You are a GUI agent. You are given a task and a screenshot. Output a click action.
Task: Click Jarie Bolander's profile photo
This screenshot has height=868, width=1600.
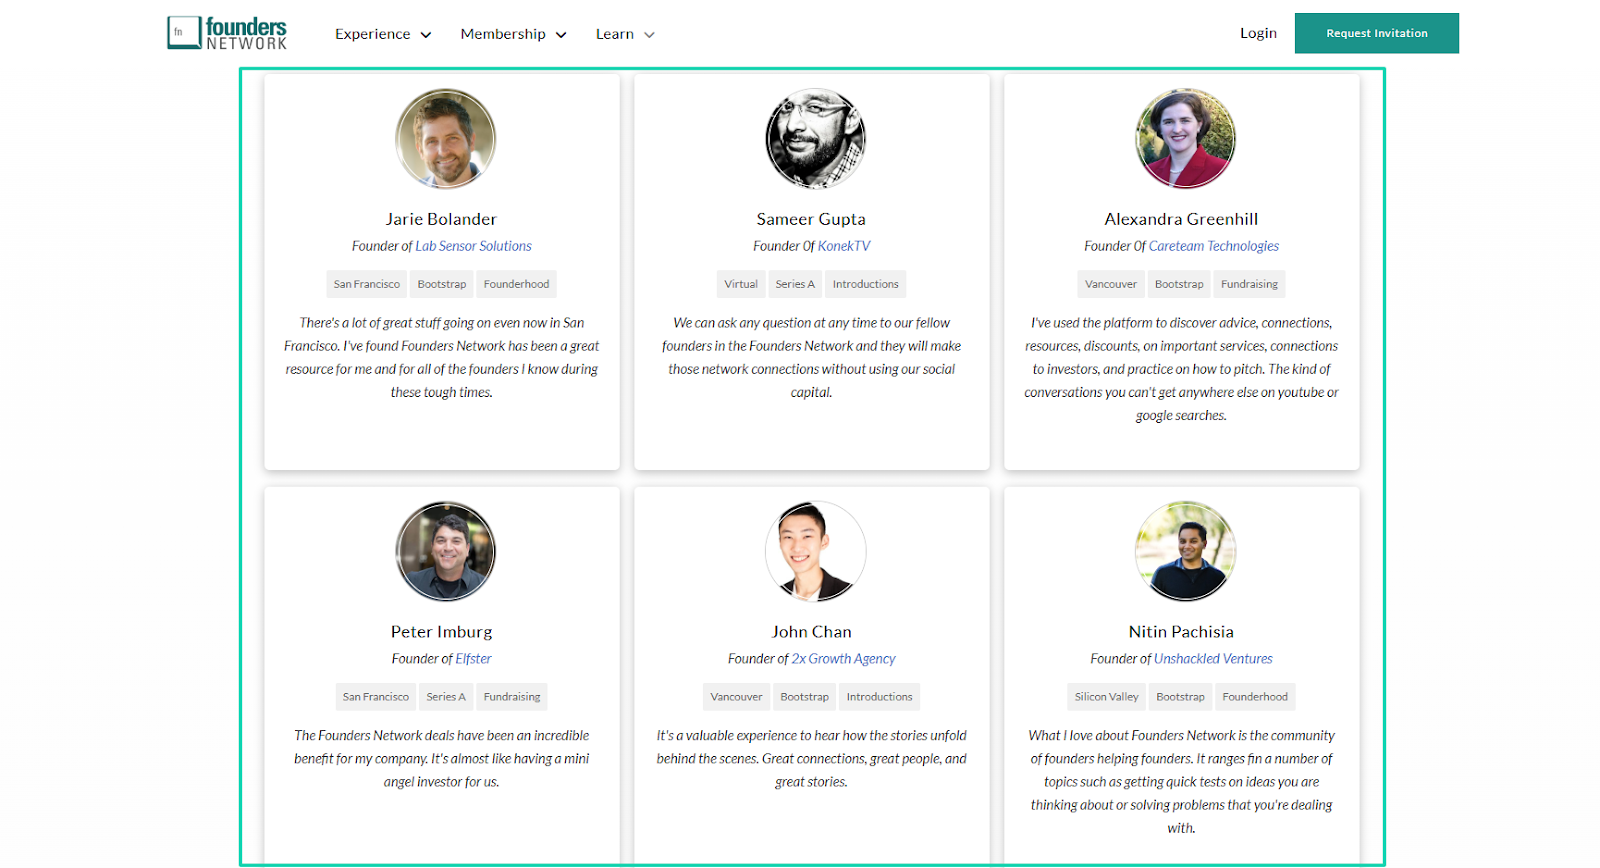click(445, 138)
